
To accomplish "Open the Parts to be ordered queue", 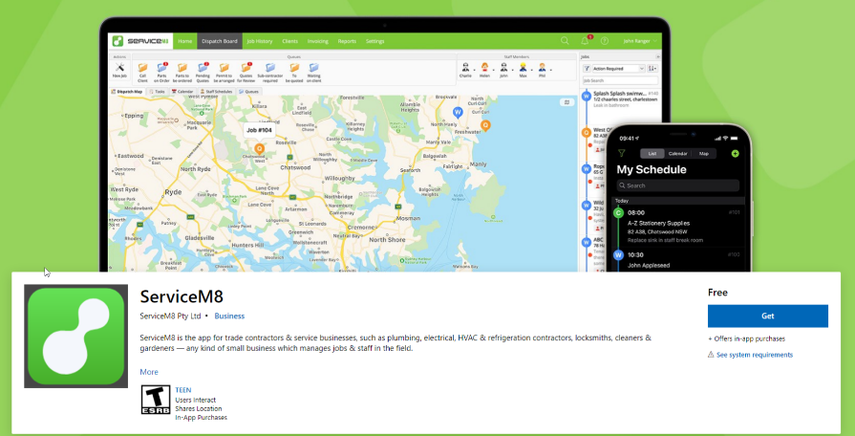I will pyautogui.click(x=182, y=72).
